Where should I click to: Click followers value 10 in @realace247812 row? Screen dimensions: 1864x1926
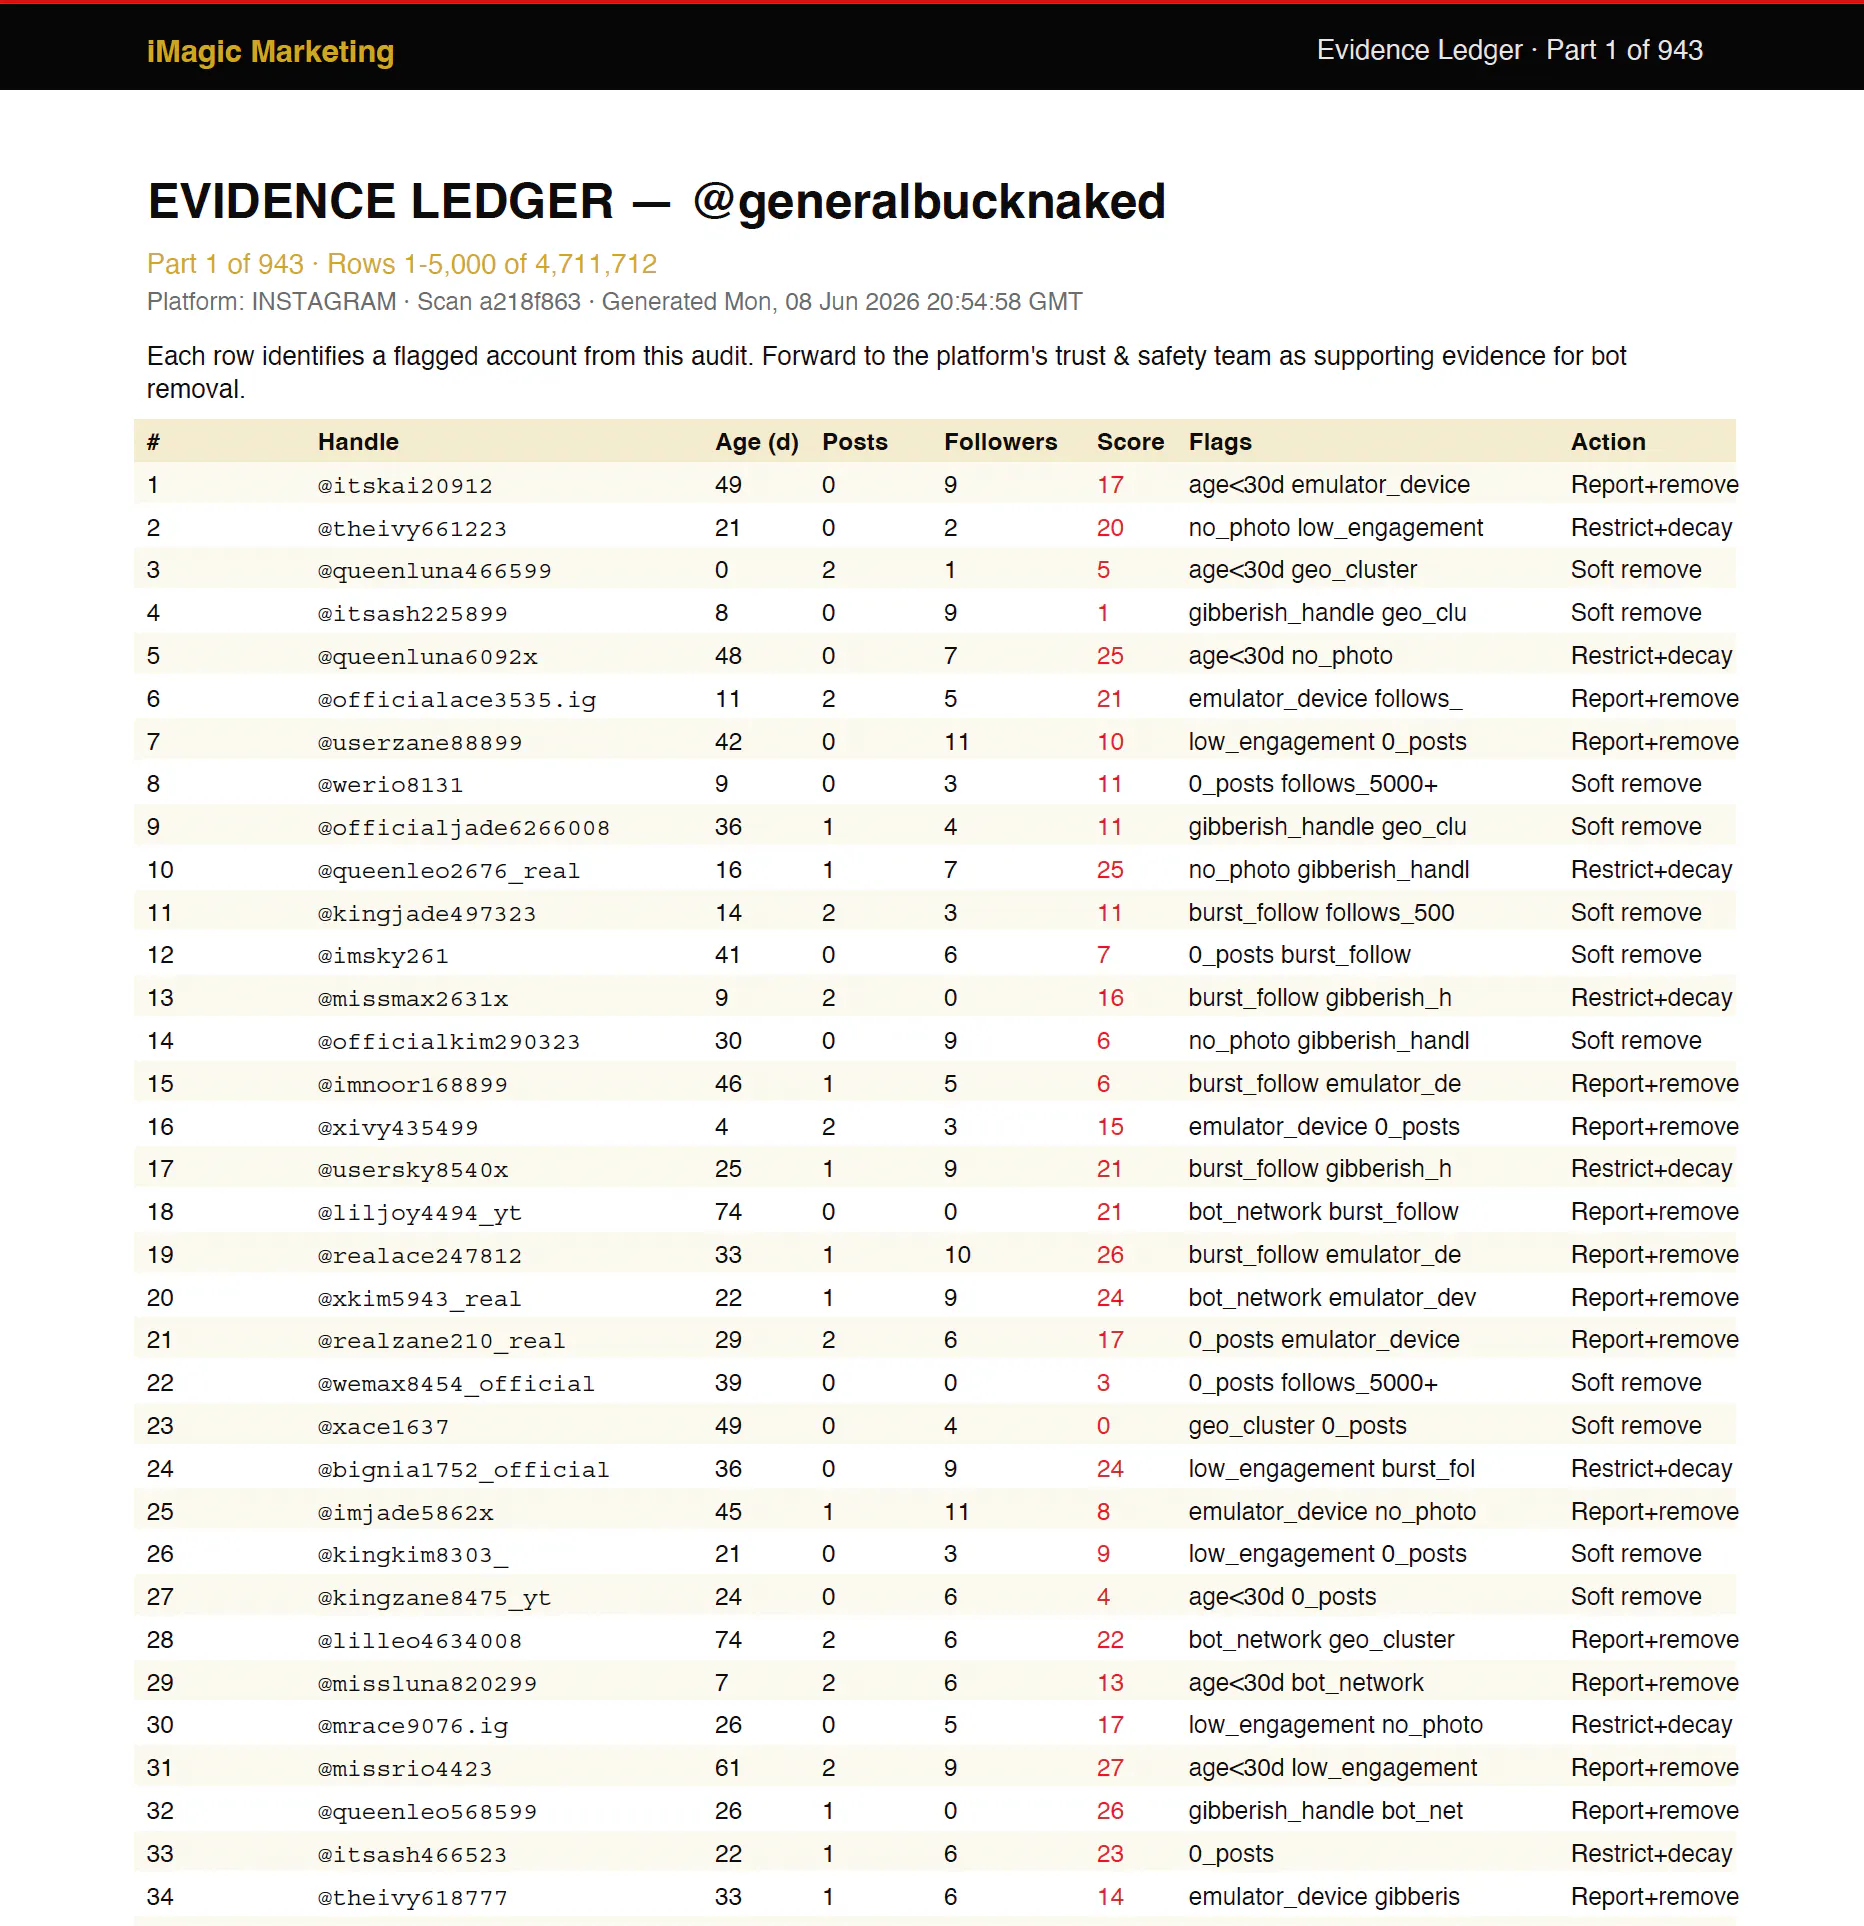point(957,1255)
